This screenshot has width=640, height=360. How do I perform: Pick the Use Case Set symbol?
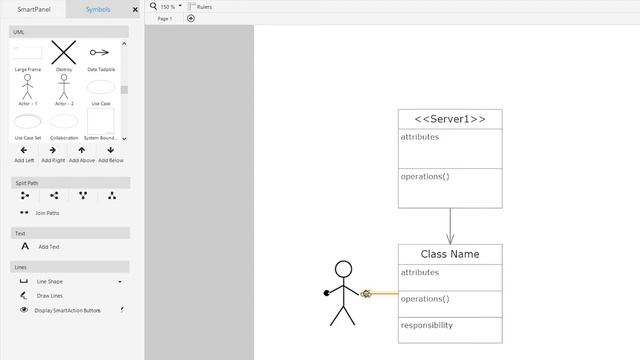(x=27, y=121)
